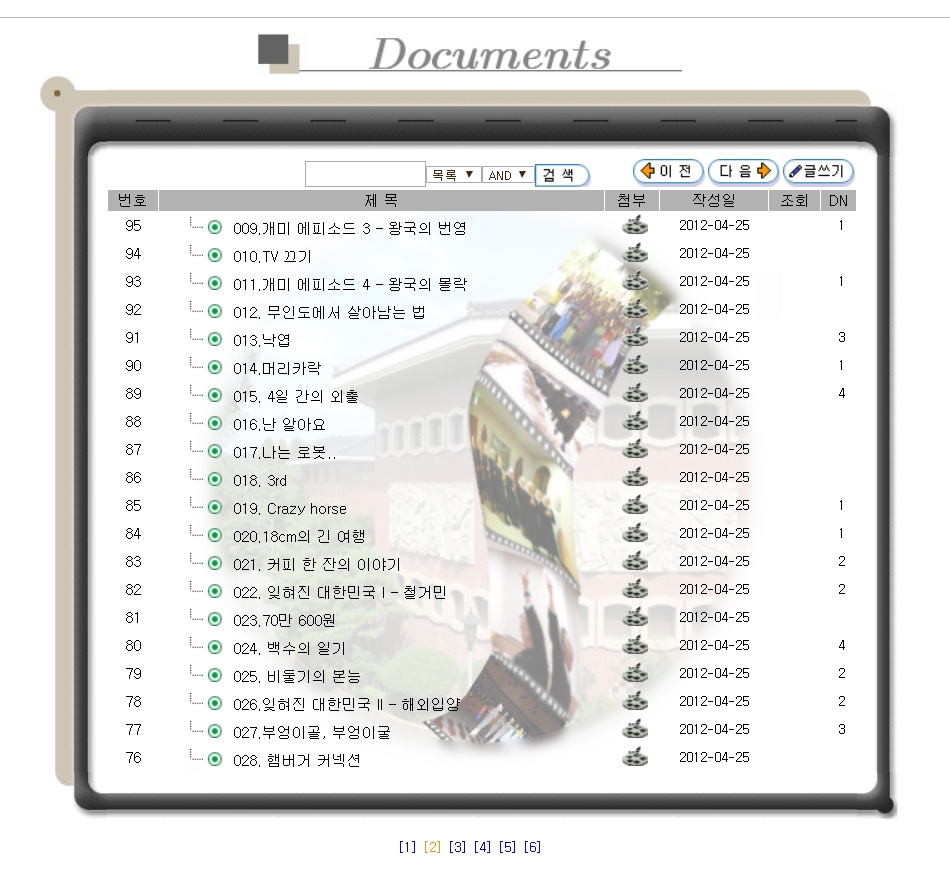Open the 목록 search field dropdown
This screenshot has height=875, width=950.
(454, 175)
